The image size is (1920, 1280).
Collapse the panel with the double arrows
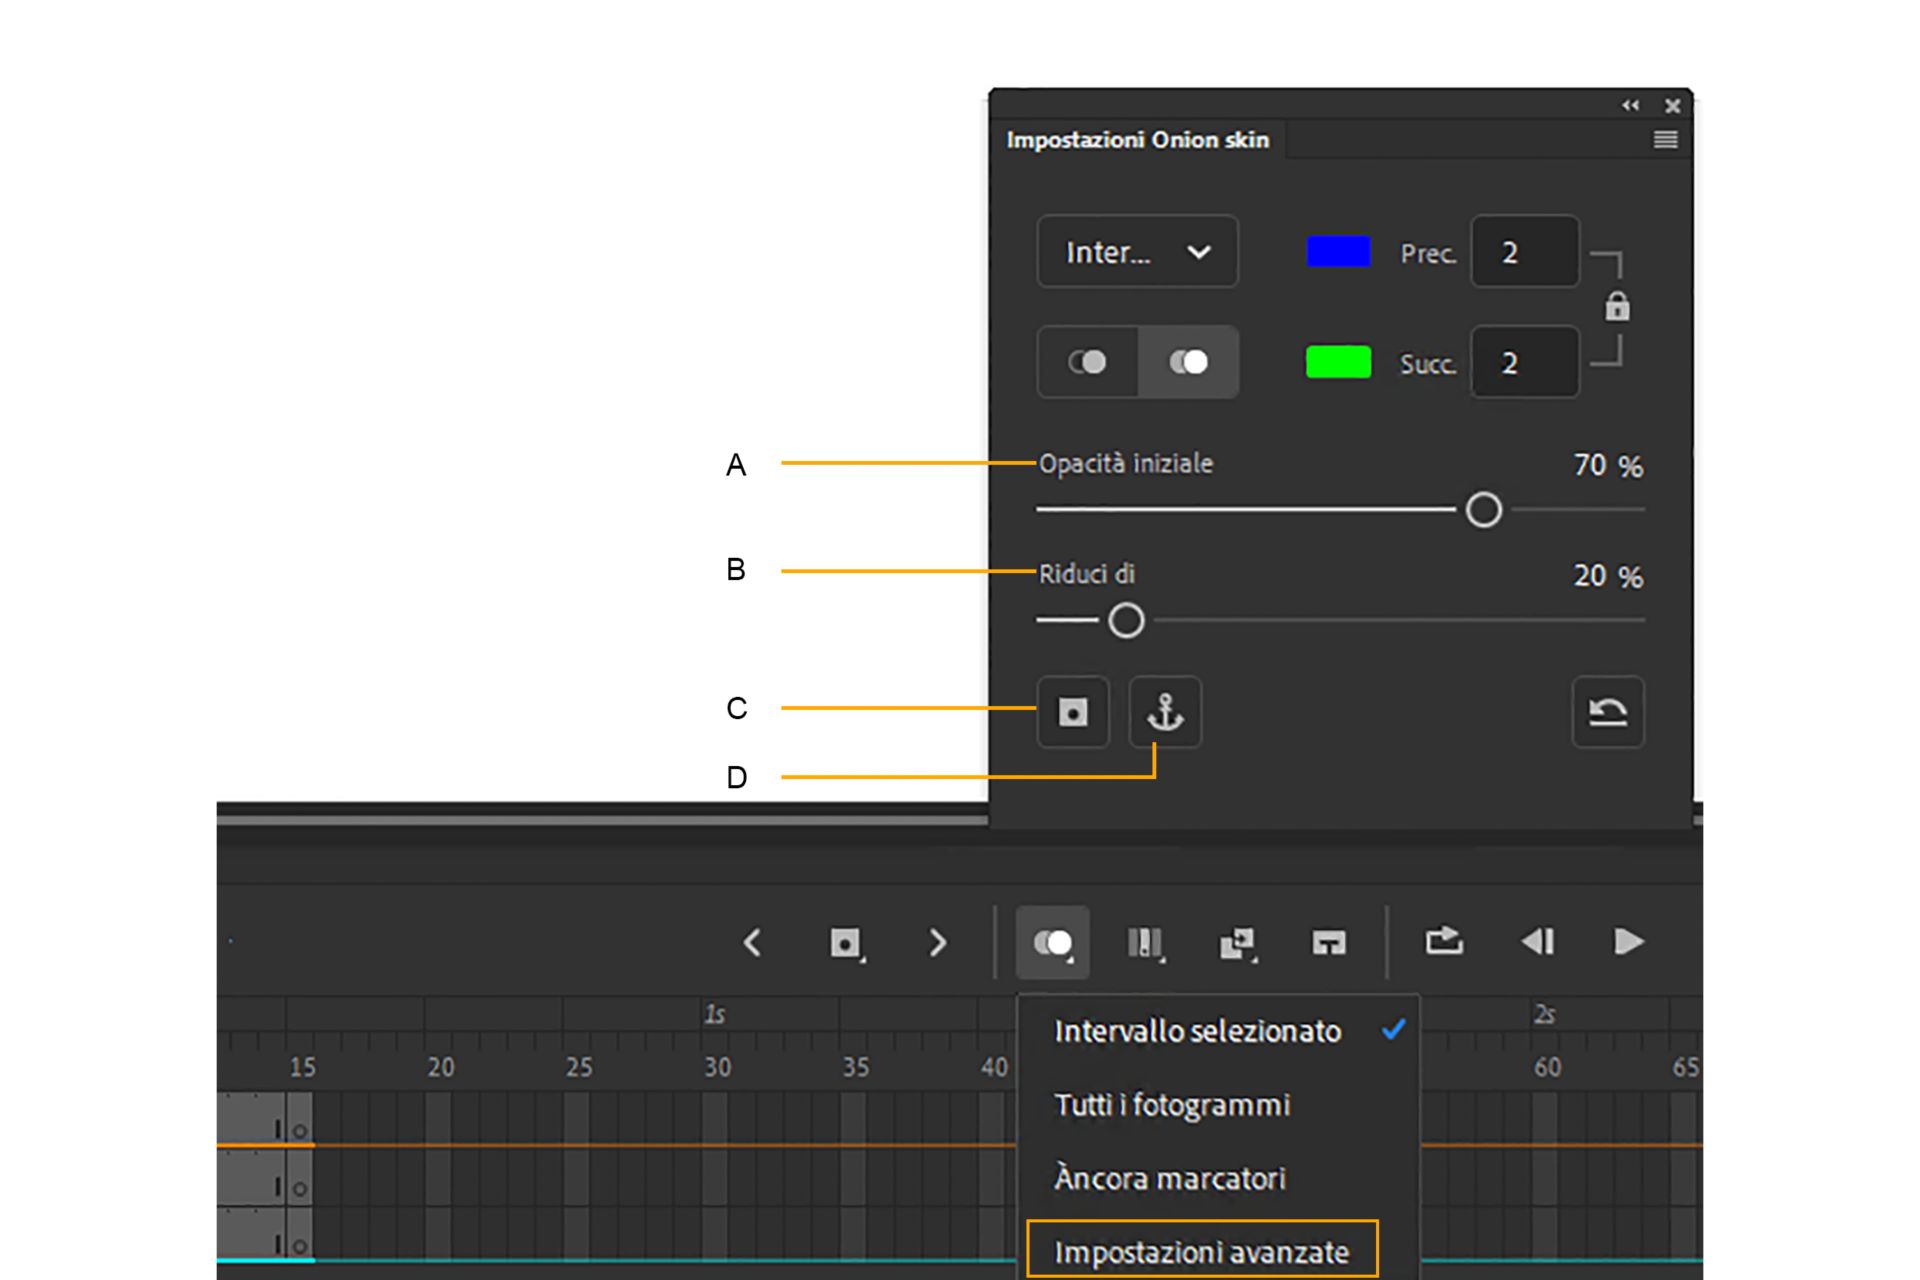pyautogui.click(x=1630, y=105)
